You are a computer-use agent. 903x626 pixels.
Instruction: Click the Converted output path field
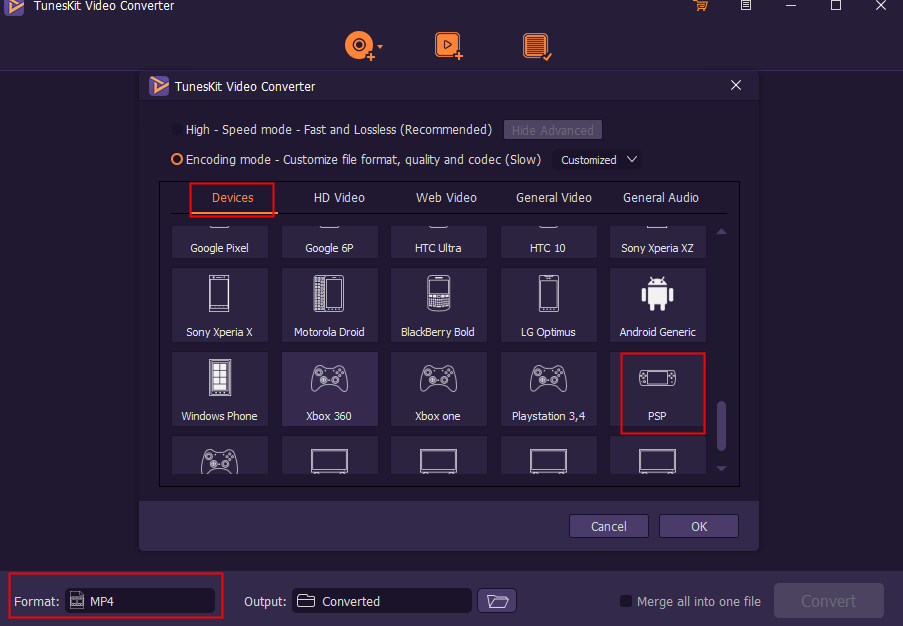(x=382, y=601)
